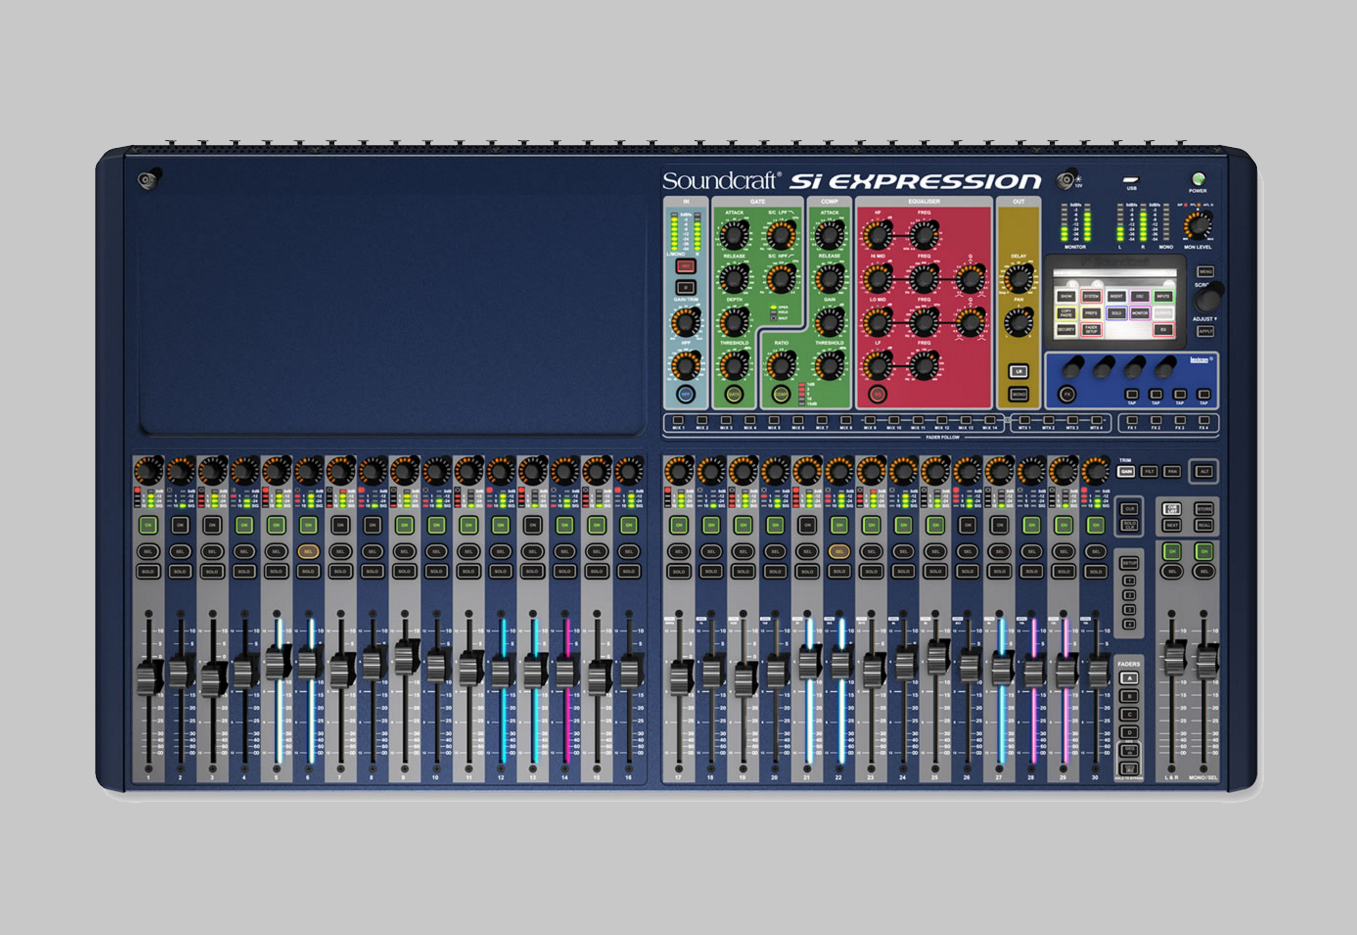Tap INPUTS on the touchscreen
Viewport: 1357px width, 935px height.
click(x=1163, y=296)
